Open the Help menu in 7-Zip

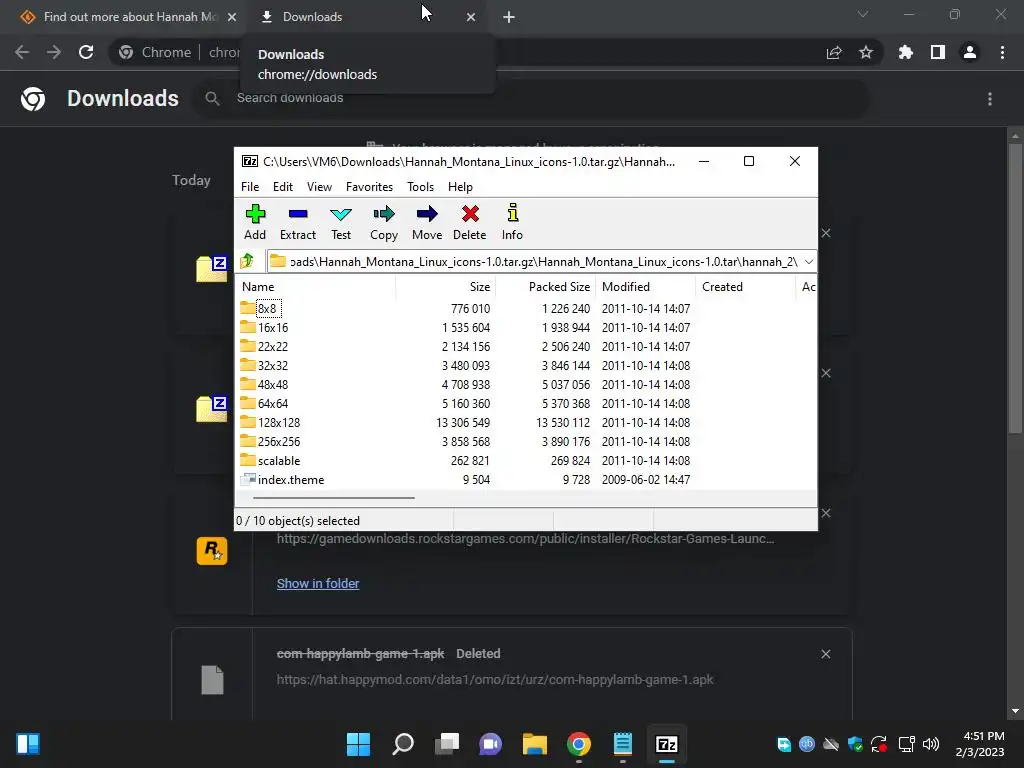tap(460, 187)
